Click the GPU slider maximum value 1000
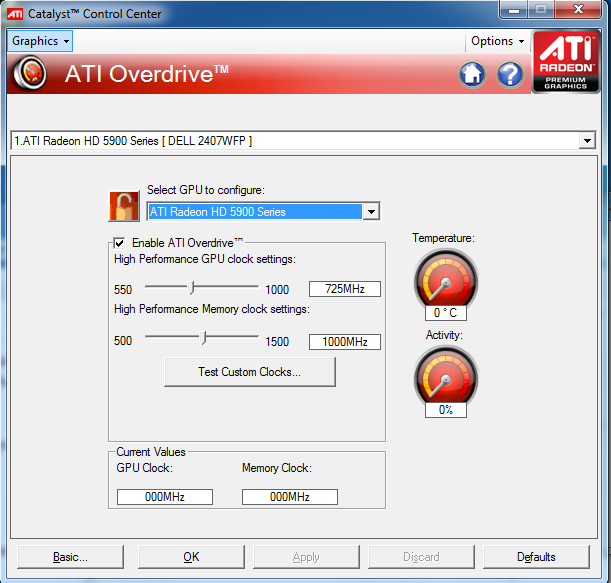 (x=277, y=290)
